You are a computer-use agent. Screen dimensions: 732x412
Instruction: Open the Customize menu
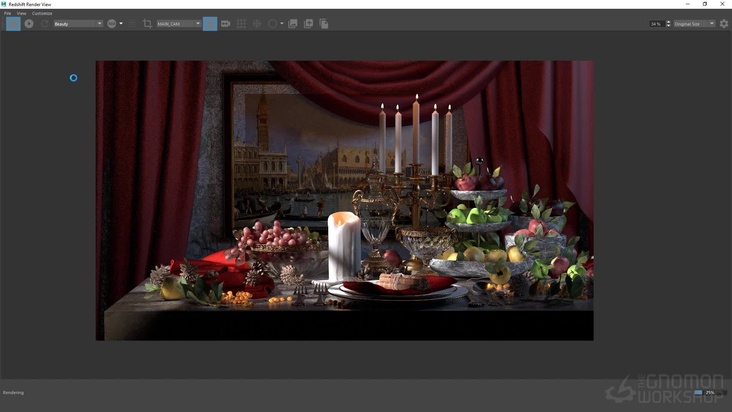click(42, 14)
